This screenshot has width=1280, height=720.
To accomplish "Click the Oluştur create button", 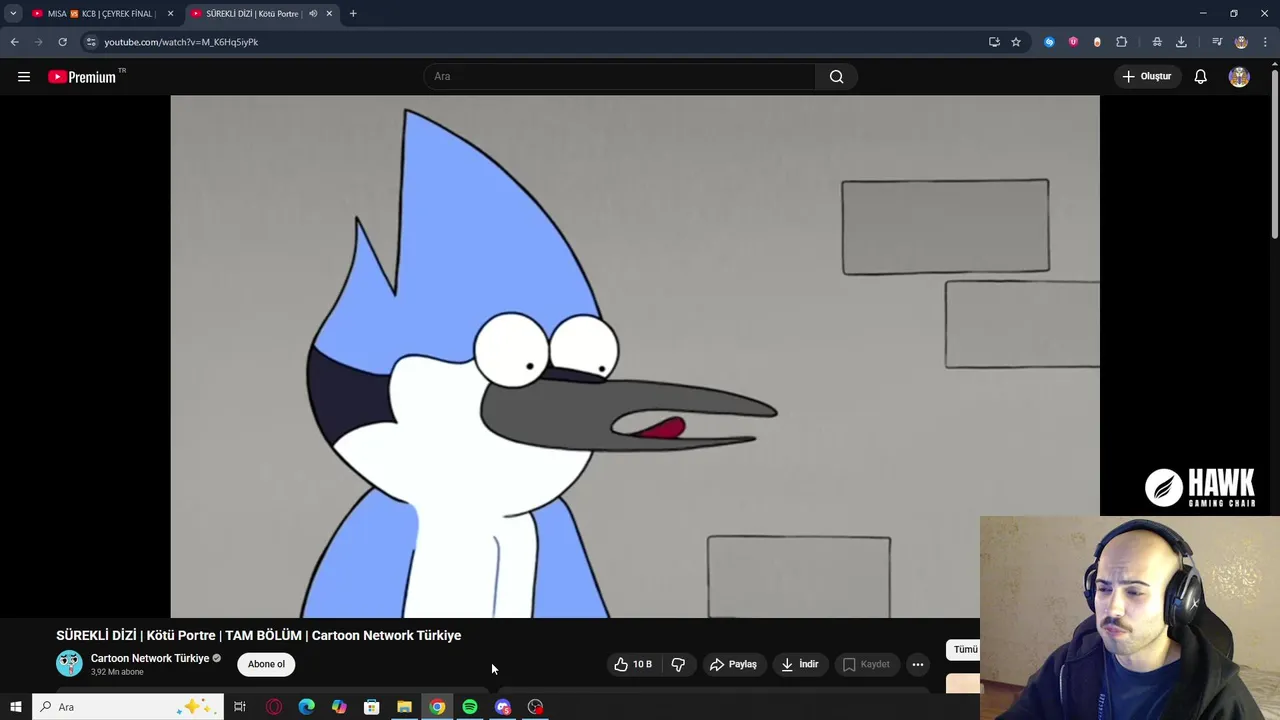I will click(1146, 77).
